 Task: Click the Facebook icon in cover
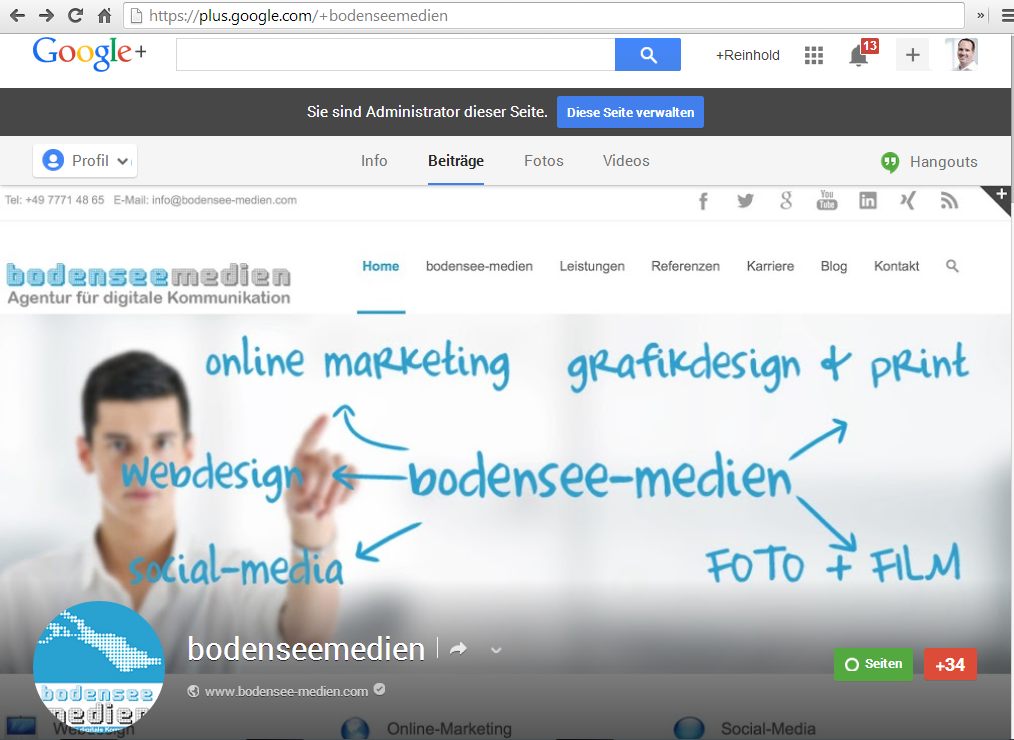click(704, 201)
